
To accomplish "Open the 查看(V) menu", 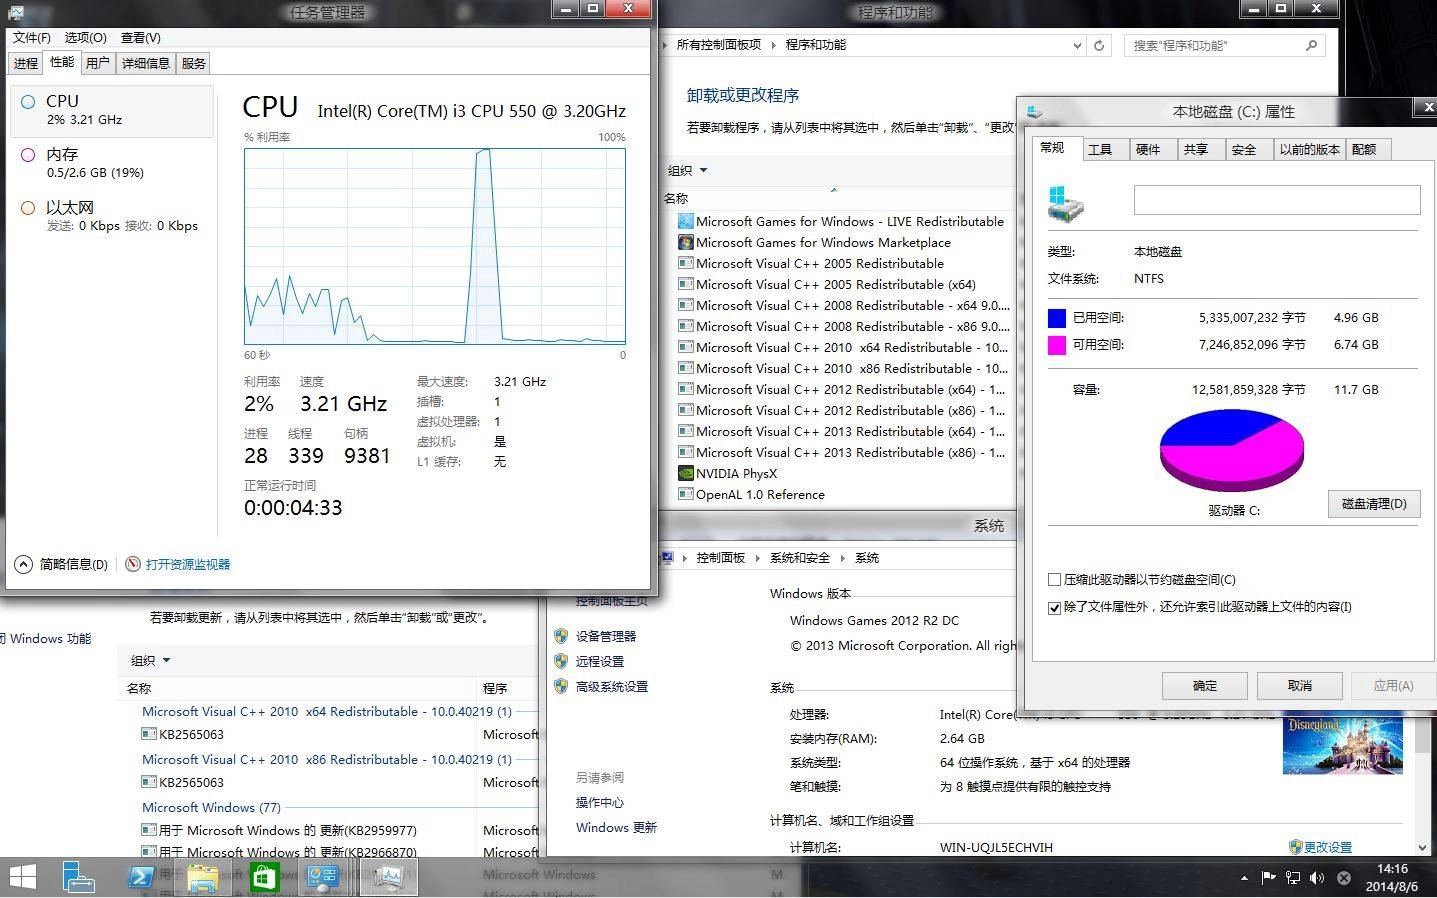I will pos(140,37).
